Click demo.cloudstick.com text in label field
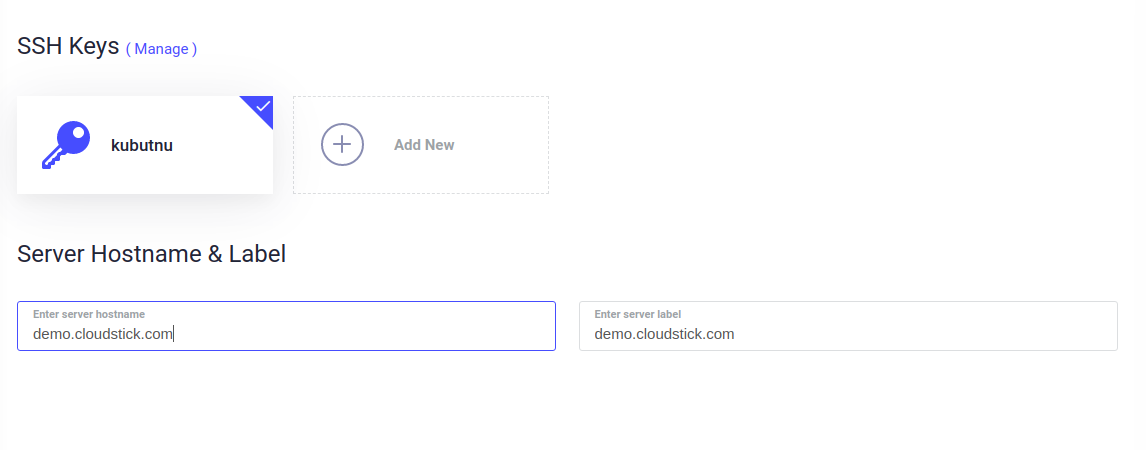The width and height of the screenshot is (1146, 450). tap(664, 334)
